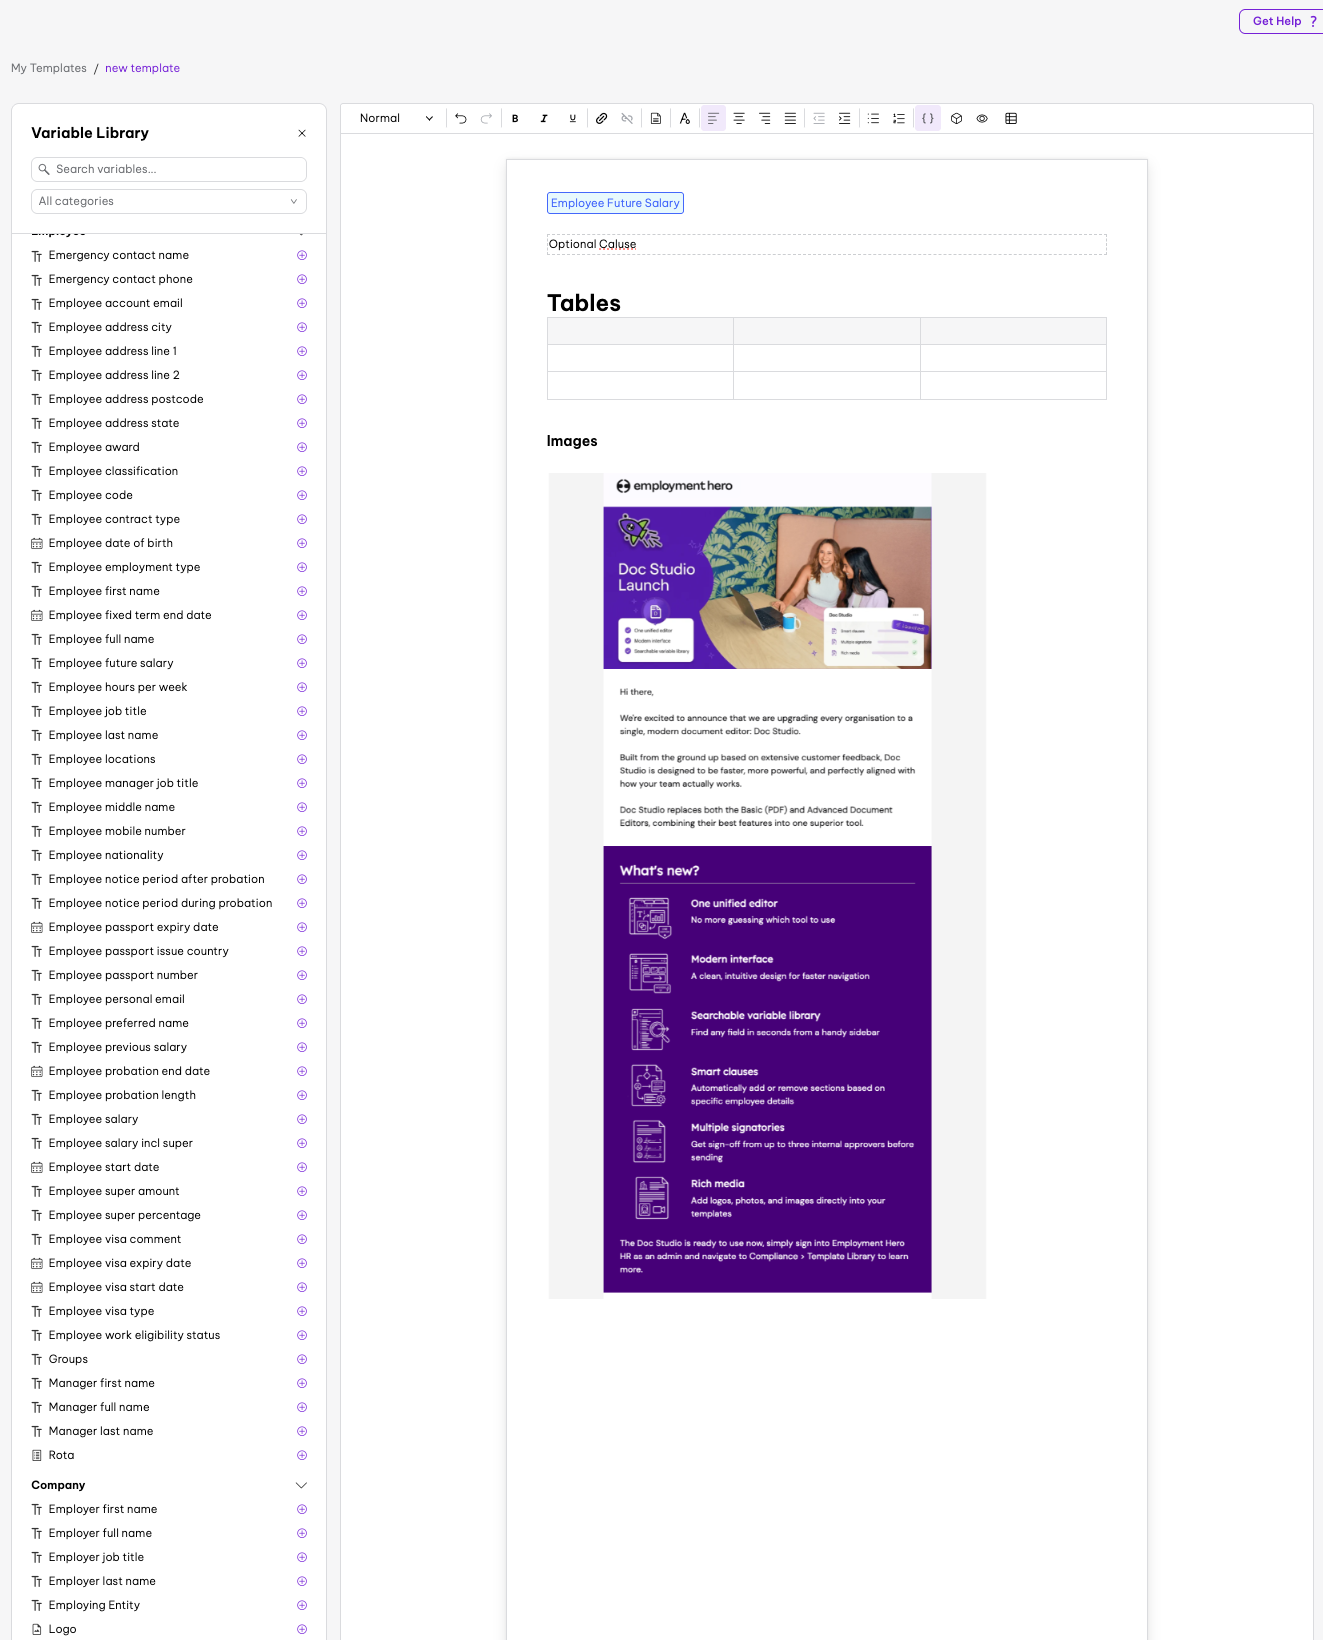
Task: Toggle underline formatting
Action: [x=573, y=118]
